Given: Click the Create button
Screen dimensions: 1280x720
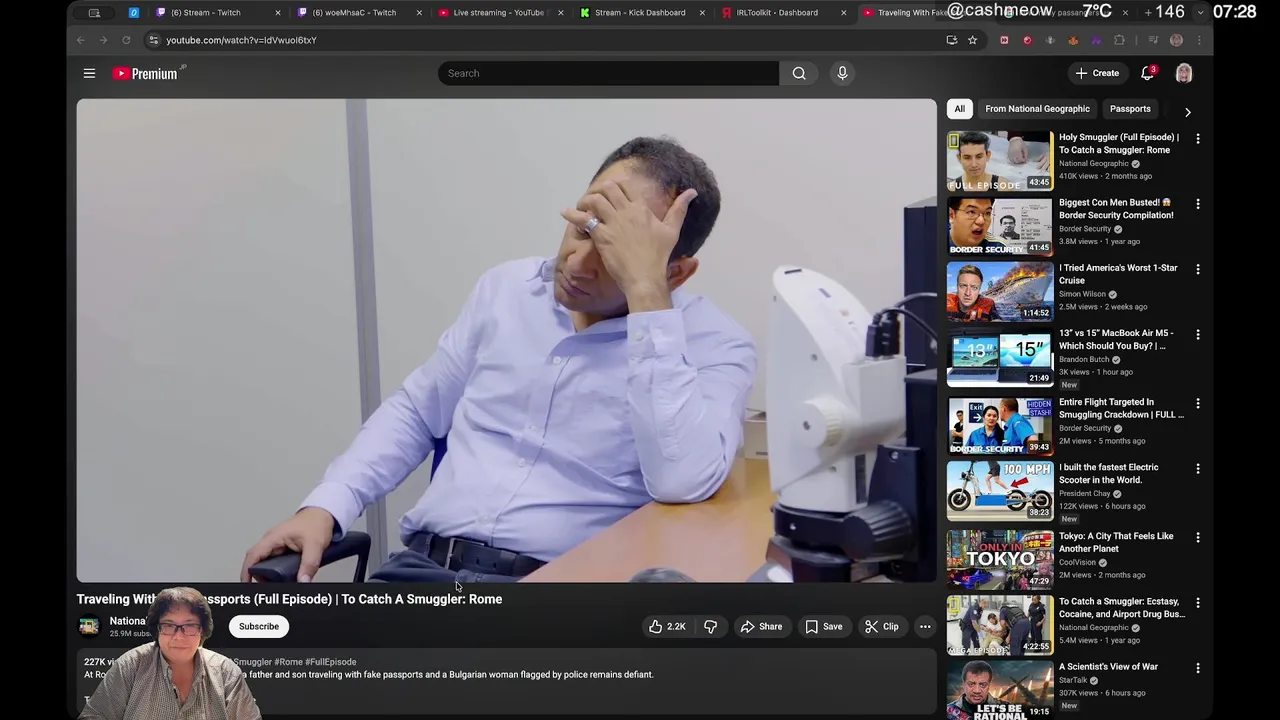Looking at the screenshot, I should [x=1097, y=73].
